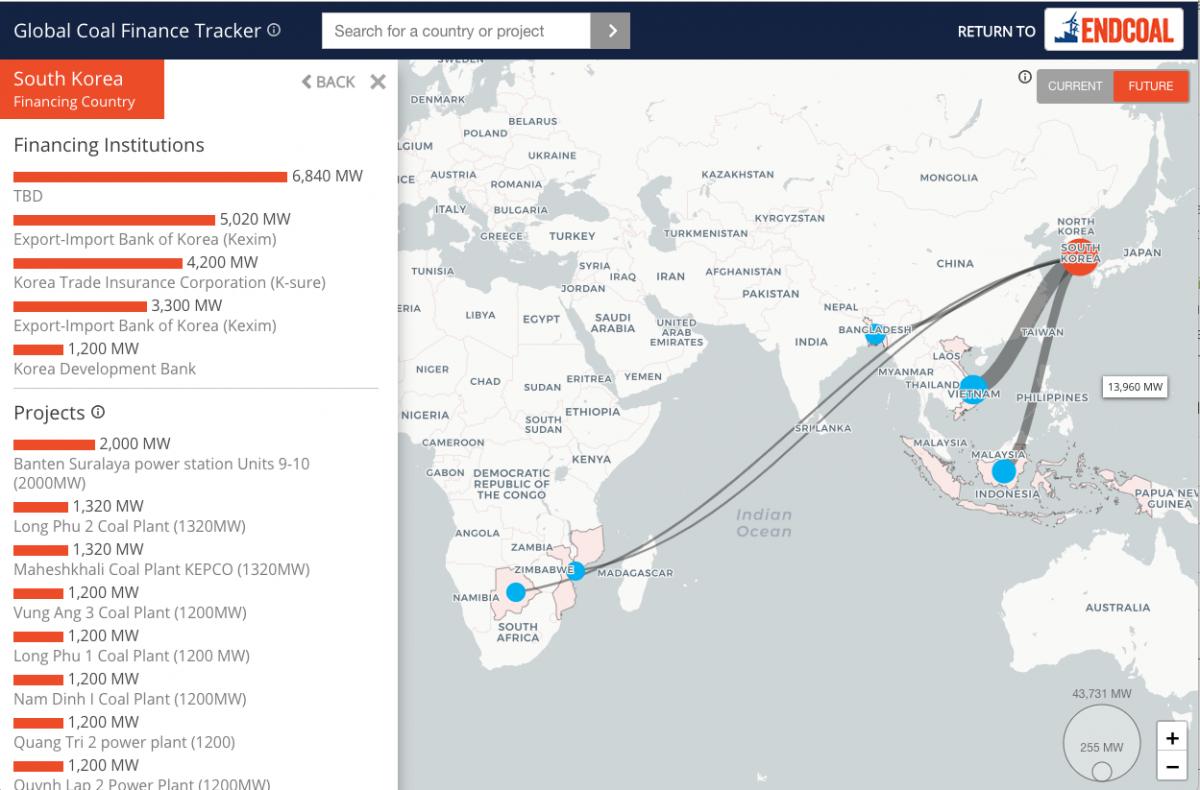Click the Egypt label on the map

[541, 319]
